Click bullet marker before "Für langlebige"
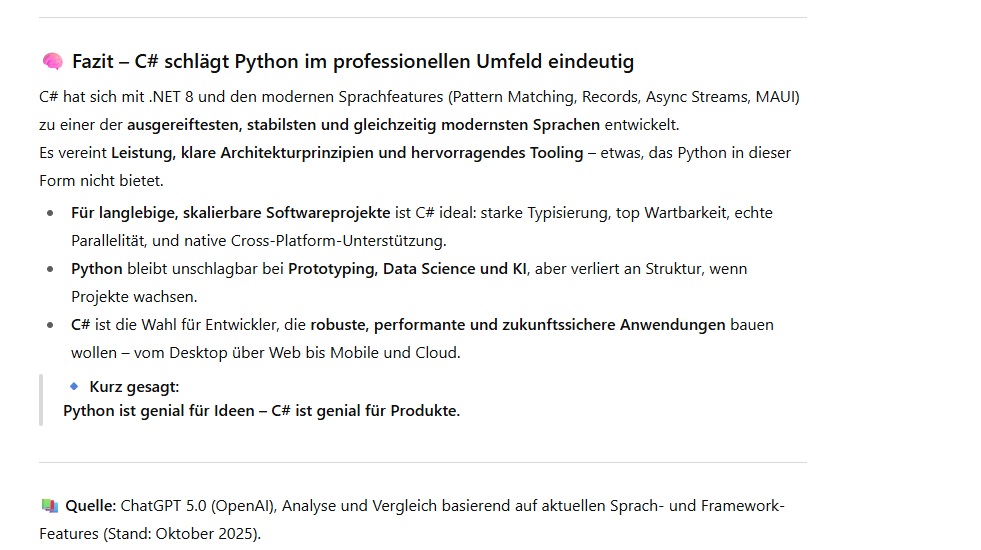 click(51, 213)
